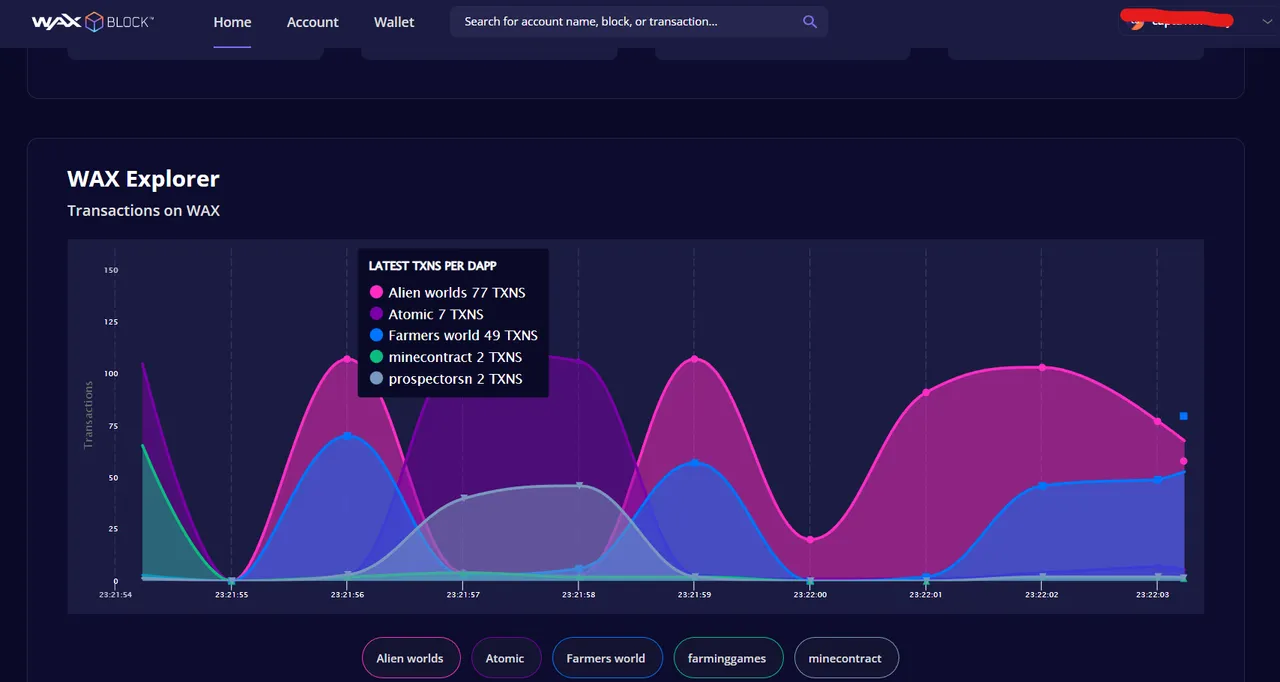Toggle the farminggames series pill

tap(727, 658)
